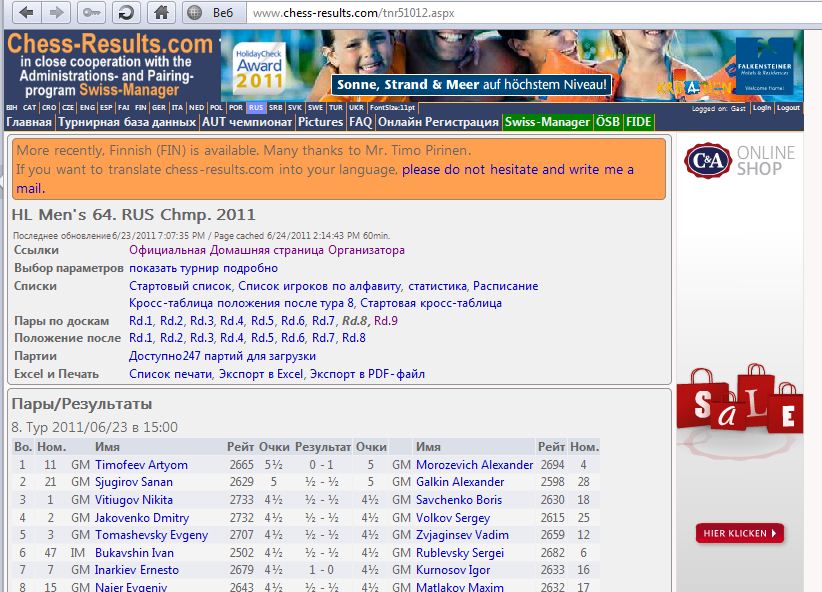Select the FIN language button
822x592 pixels.
(141, 107)
